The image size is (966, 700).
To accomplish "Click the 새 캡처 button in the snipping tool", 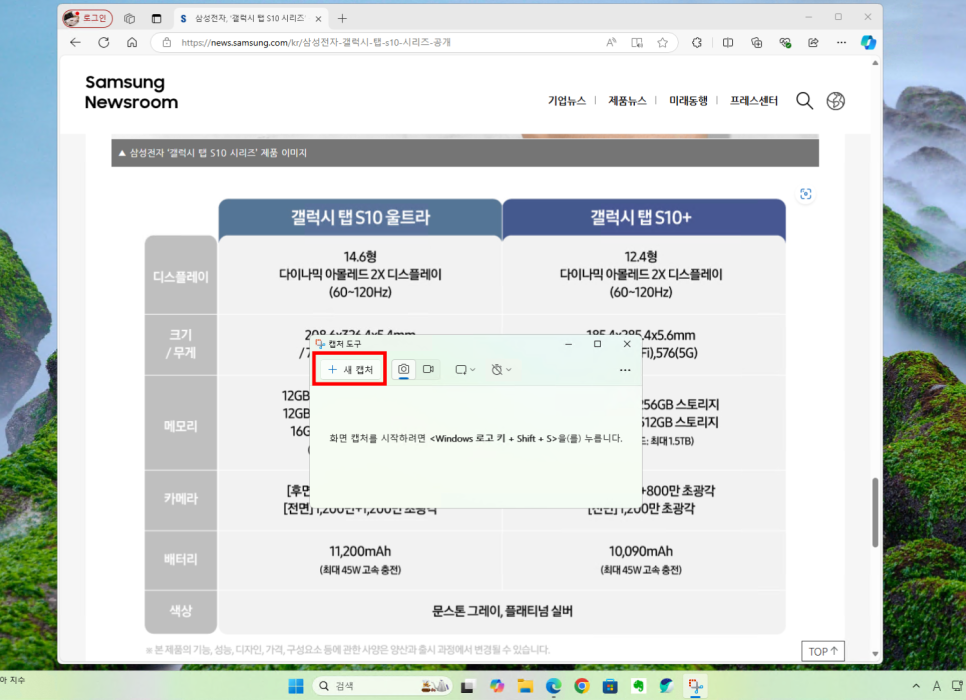I will 350,369.
